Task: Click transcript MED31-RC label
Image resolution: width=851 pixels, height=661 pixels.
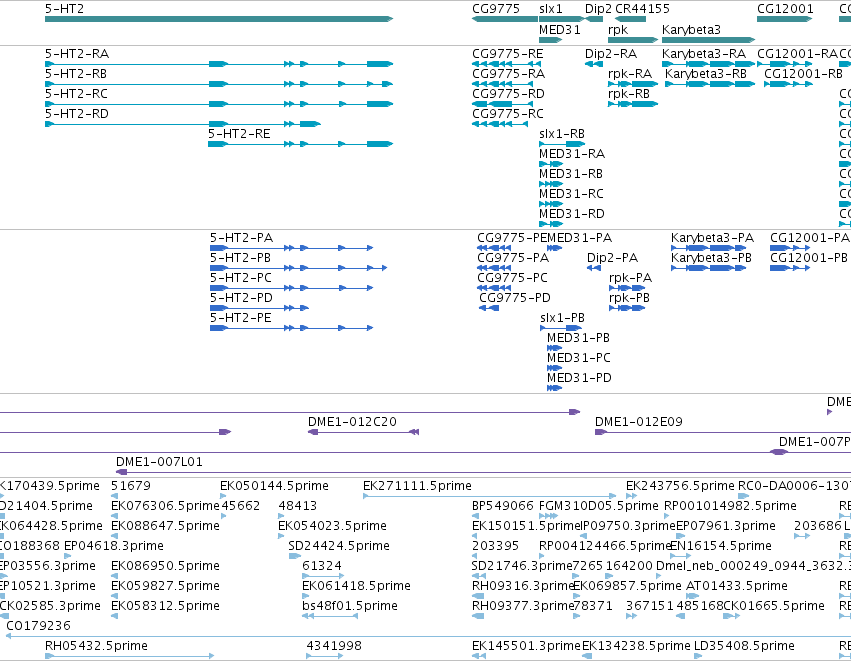Action: 571,194
